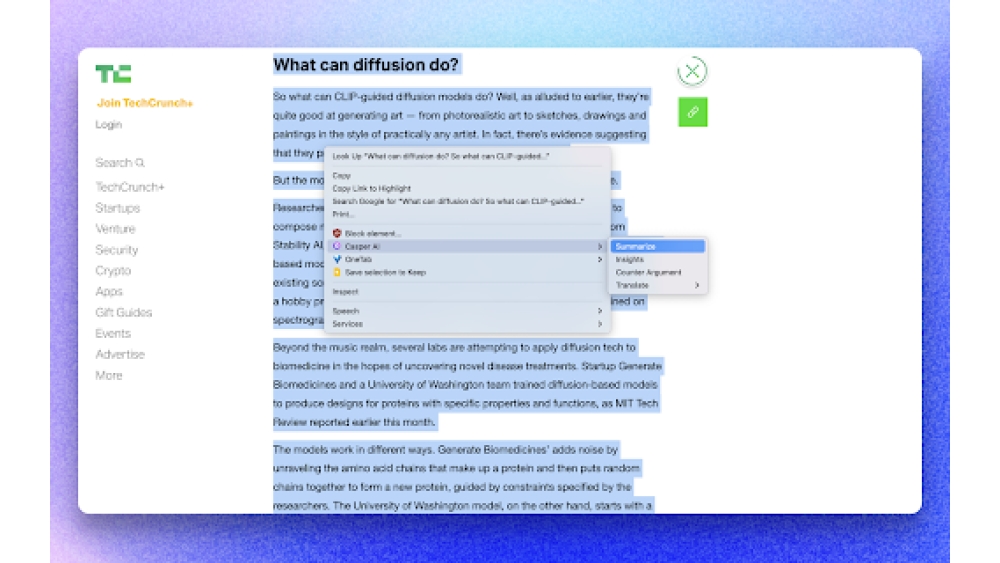Select Inspect in the context menu
Screen dimensions: 1000x563
(467, 291)
